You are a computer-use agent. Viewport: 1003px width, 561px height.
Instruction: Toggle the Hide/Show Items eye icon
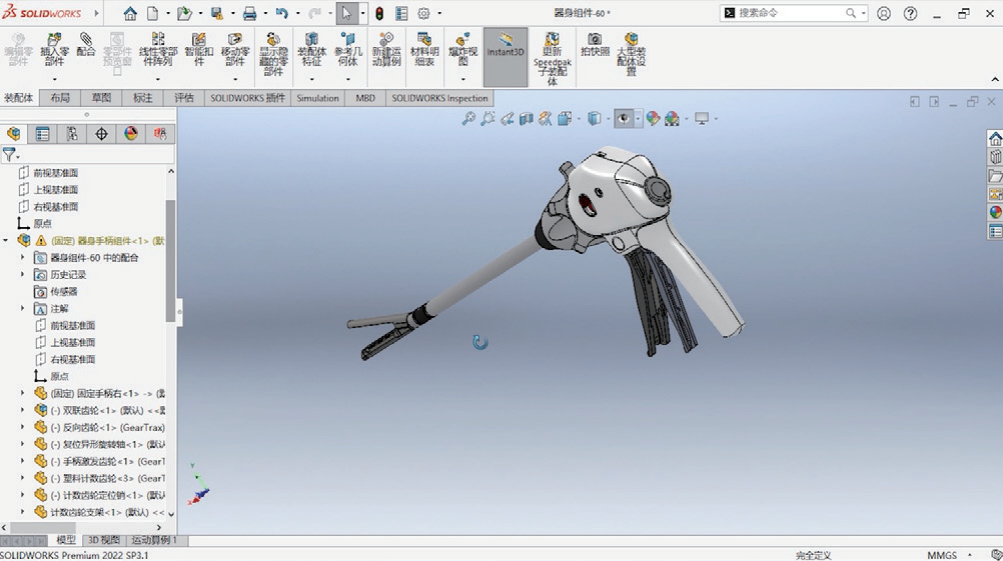(x=624, y=118)
